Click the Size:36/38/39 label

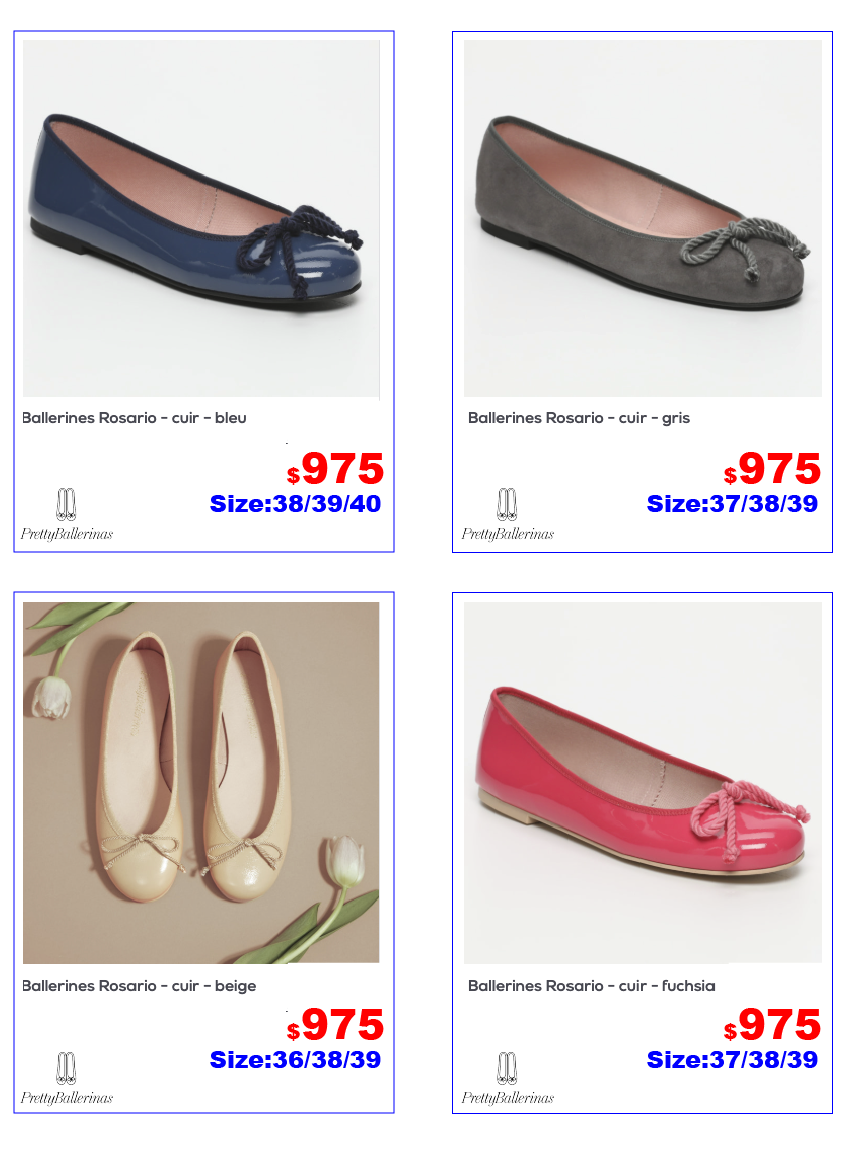[296, 1060]
